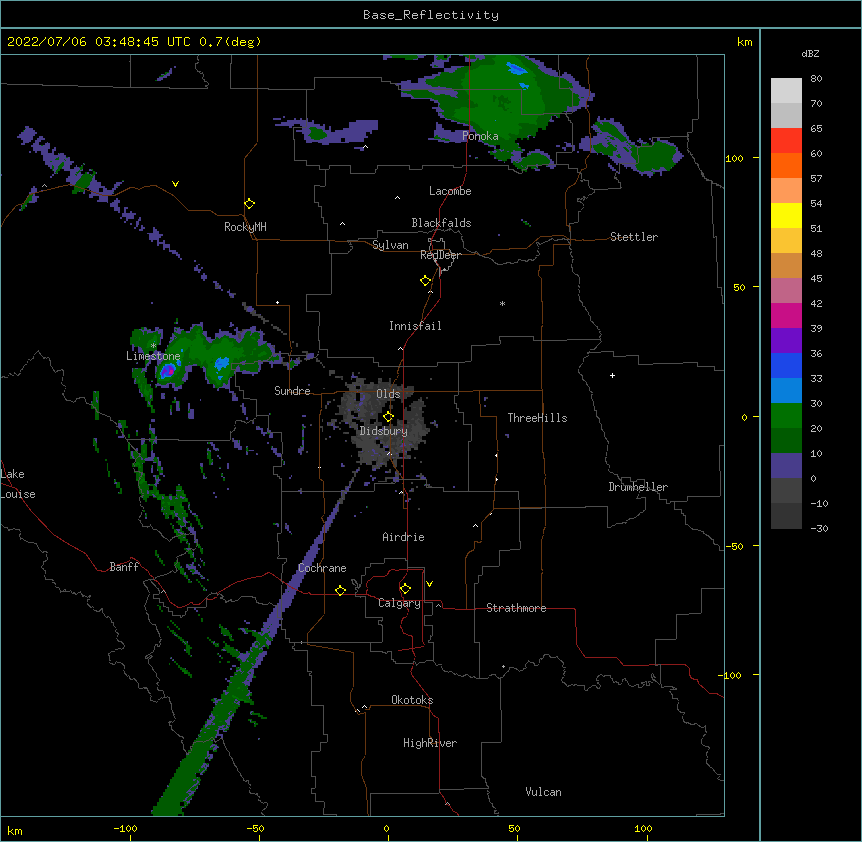The height and width of the screenshot is (842, 862).
Task: Click the yellow V marker northwest of RockyMH
Action: tap(175, 184)
